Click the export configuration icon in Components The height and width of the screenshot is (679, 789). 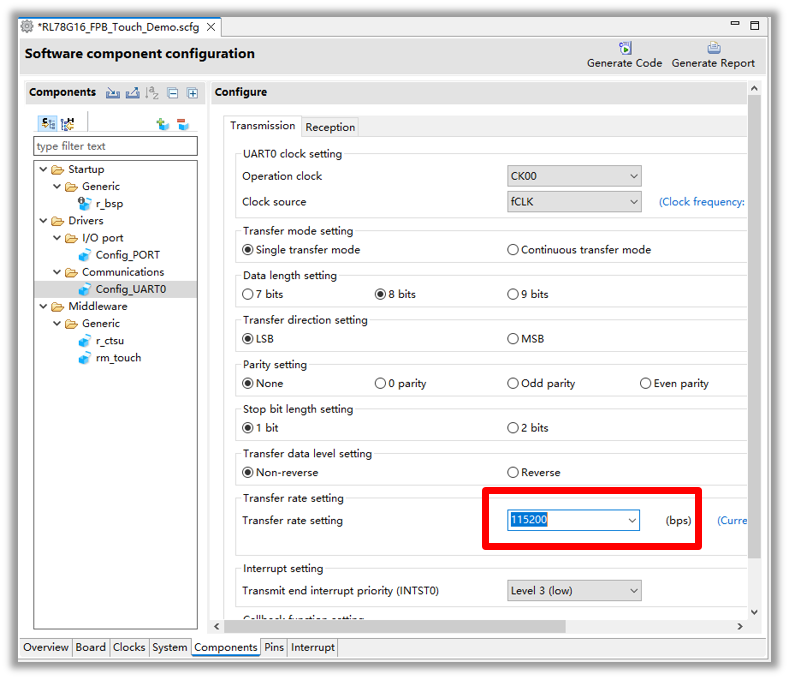pos(132,93)
